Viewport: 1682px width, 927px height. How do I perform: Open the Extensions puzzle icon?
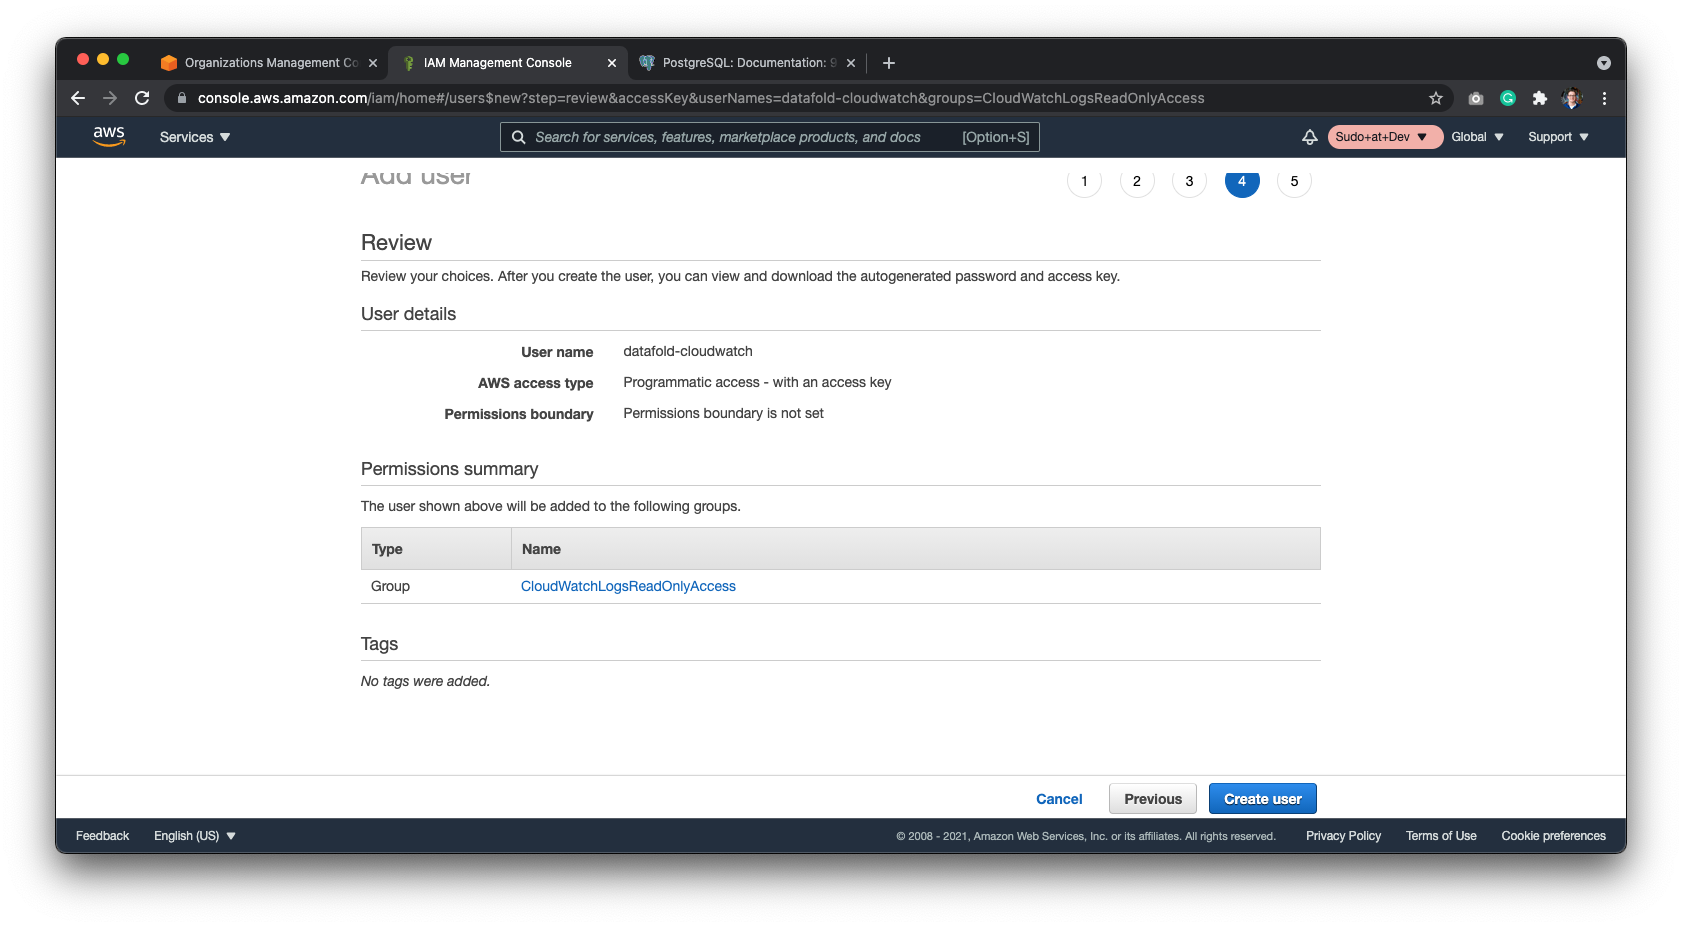coord(1540,98)
